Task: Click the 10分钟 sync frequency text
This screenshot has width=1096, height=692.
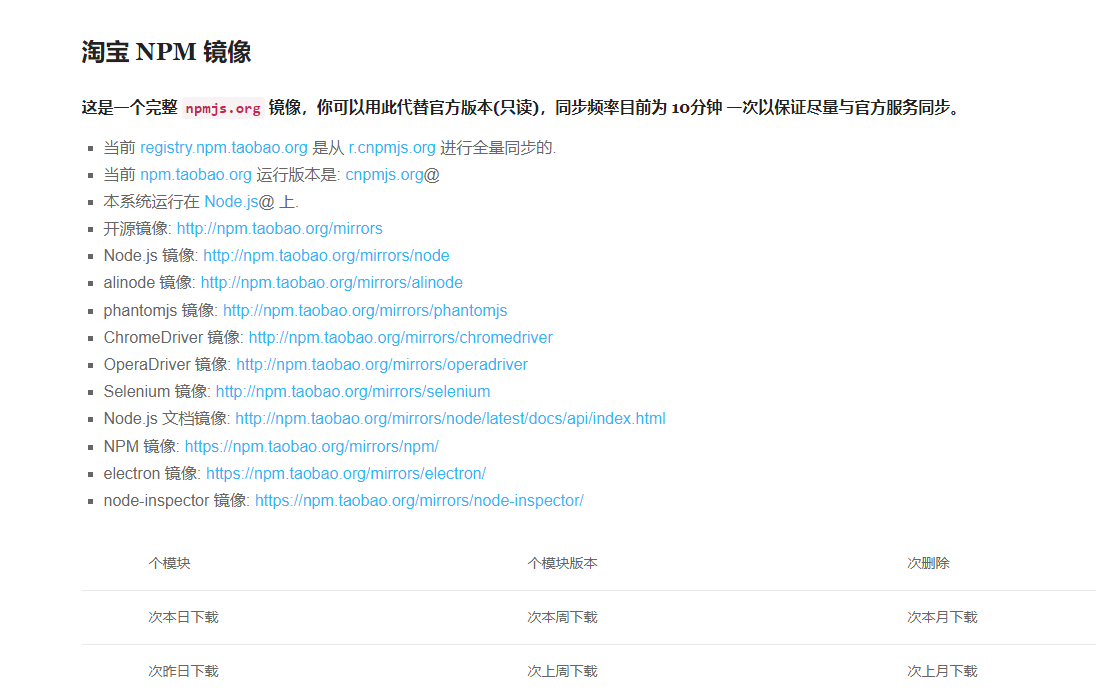Action: (x=697, y=108)
